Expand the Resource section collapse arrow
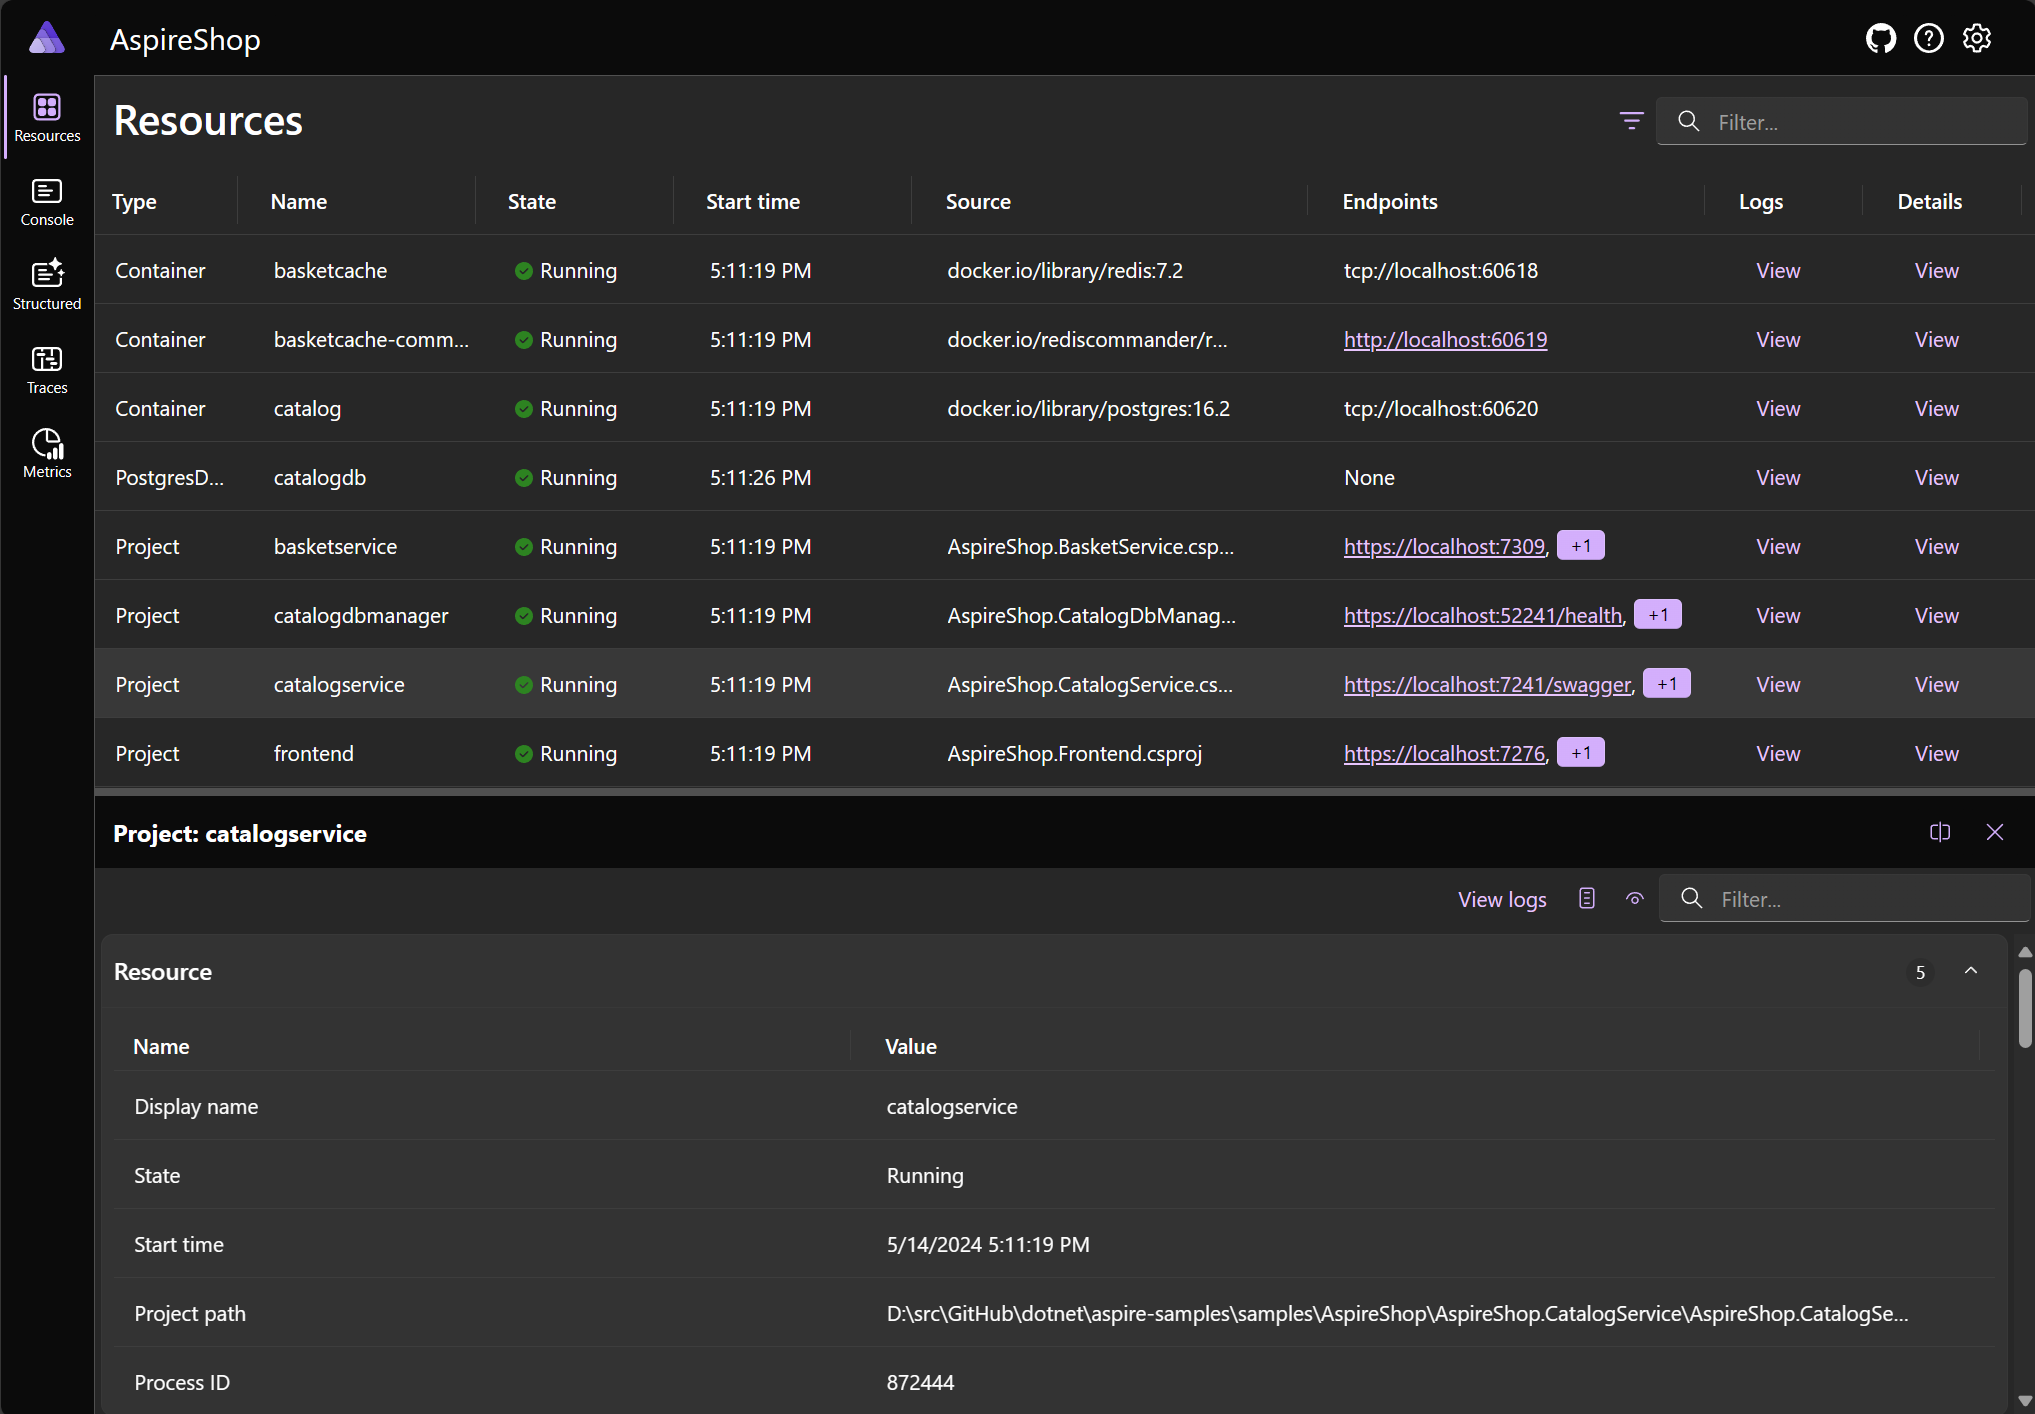This screenshot has width=2035, height=1414. tap(1972, 972)
